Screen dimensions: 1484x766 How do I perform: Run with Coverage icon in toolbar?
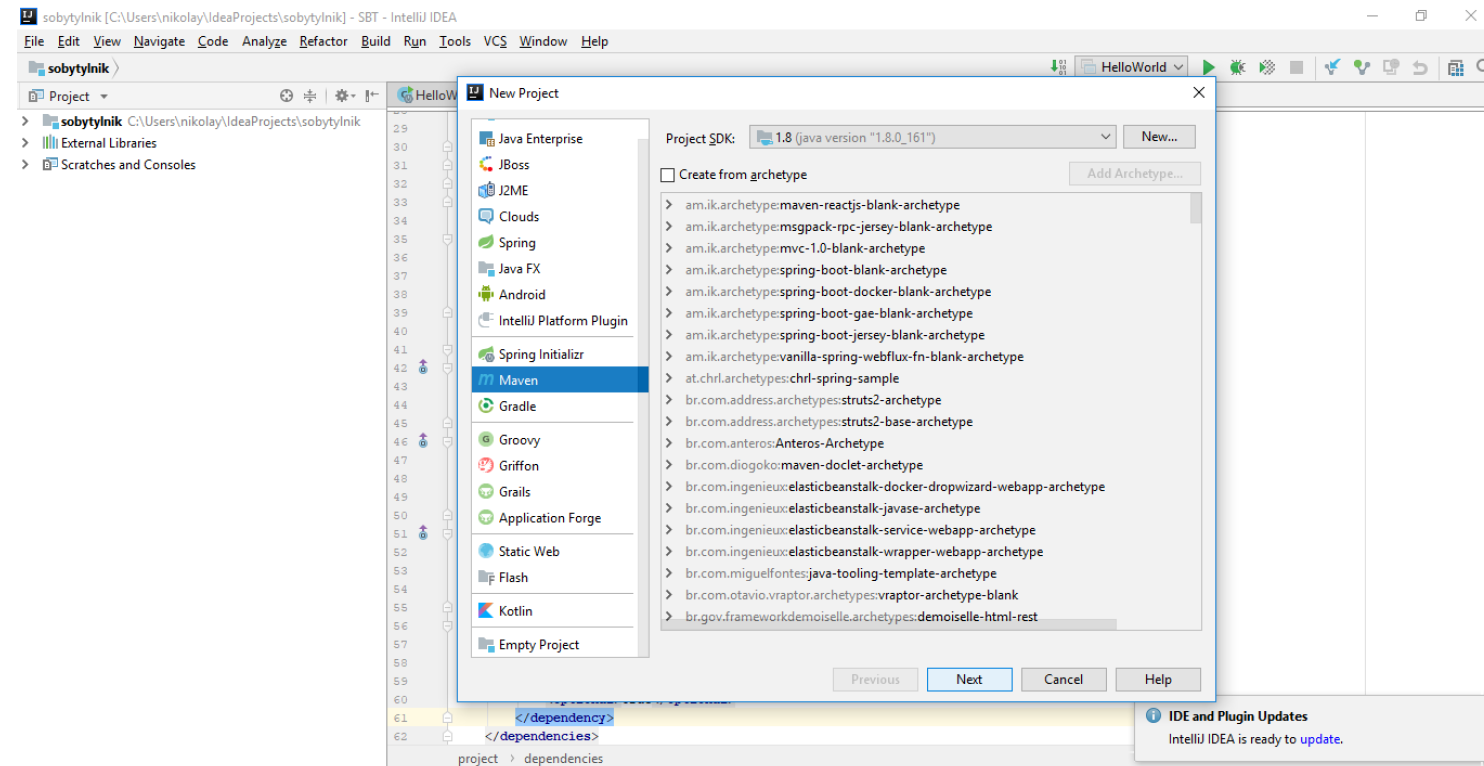pyautogui.click(x=1267, y=67)
